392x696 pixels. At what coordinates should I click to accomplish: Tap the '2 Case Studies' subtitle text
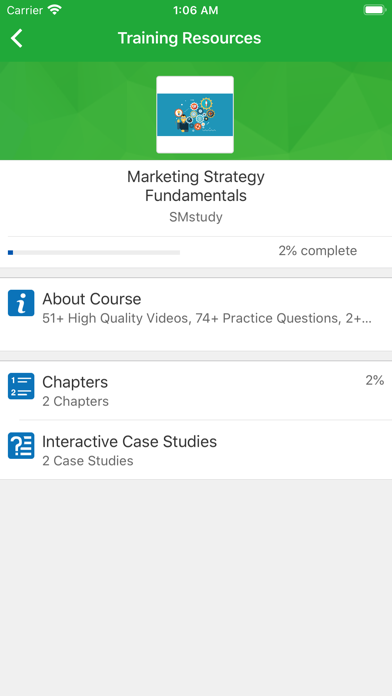click(88, 461)
